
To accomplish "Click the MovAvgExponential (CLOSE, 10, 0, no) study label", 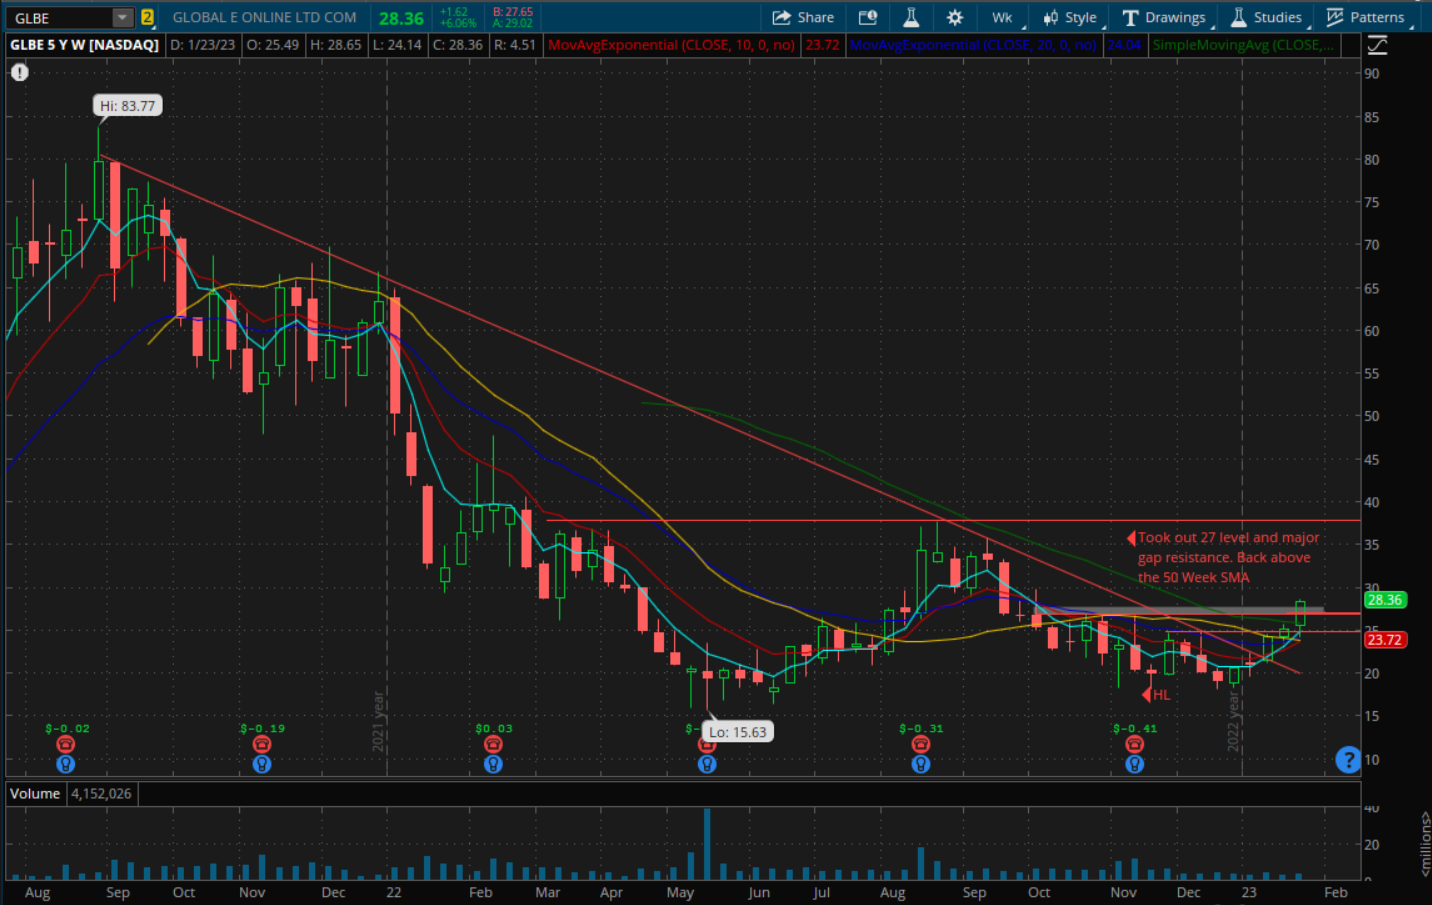I will coord(671,45).
